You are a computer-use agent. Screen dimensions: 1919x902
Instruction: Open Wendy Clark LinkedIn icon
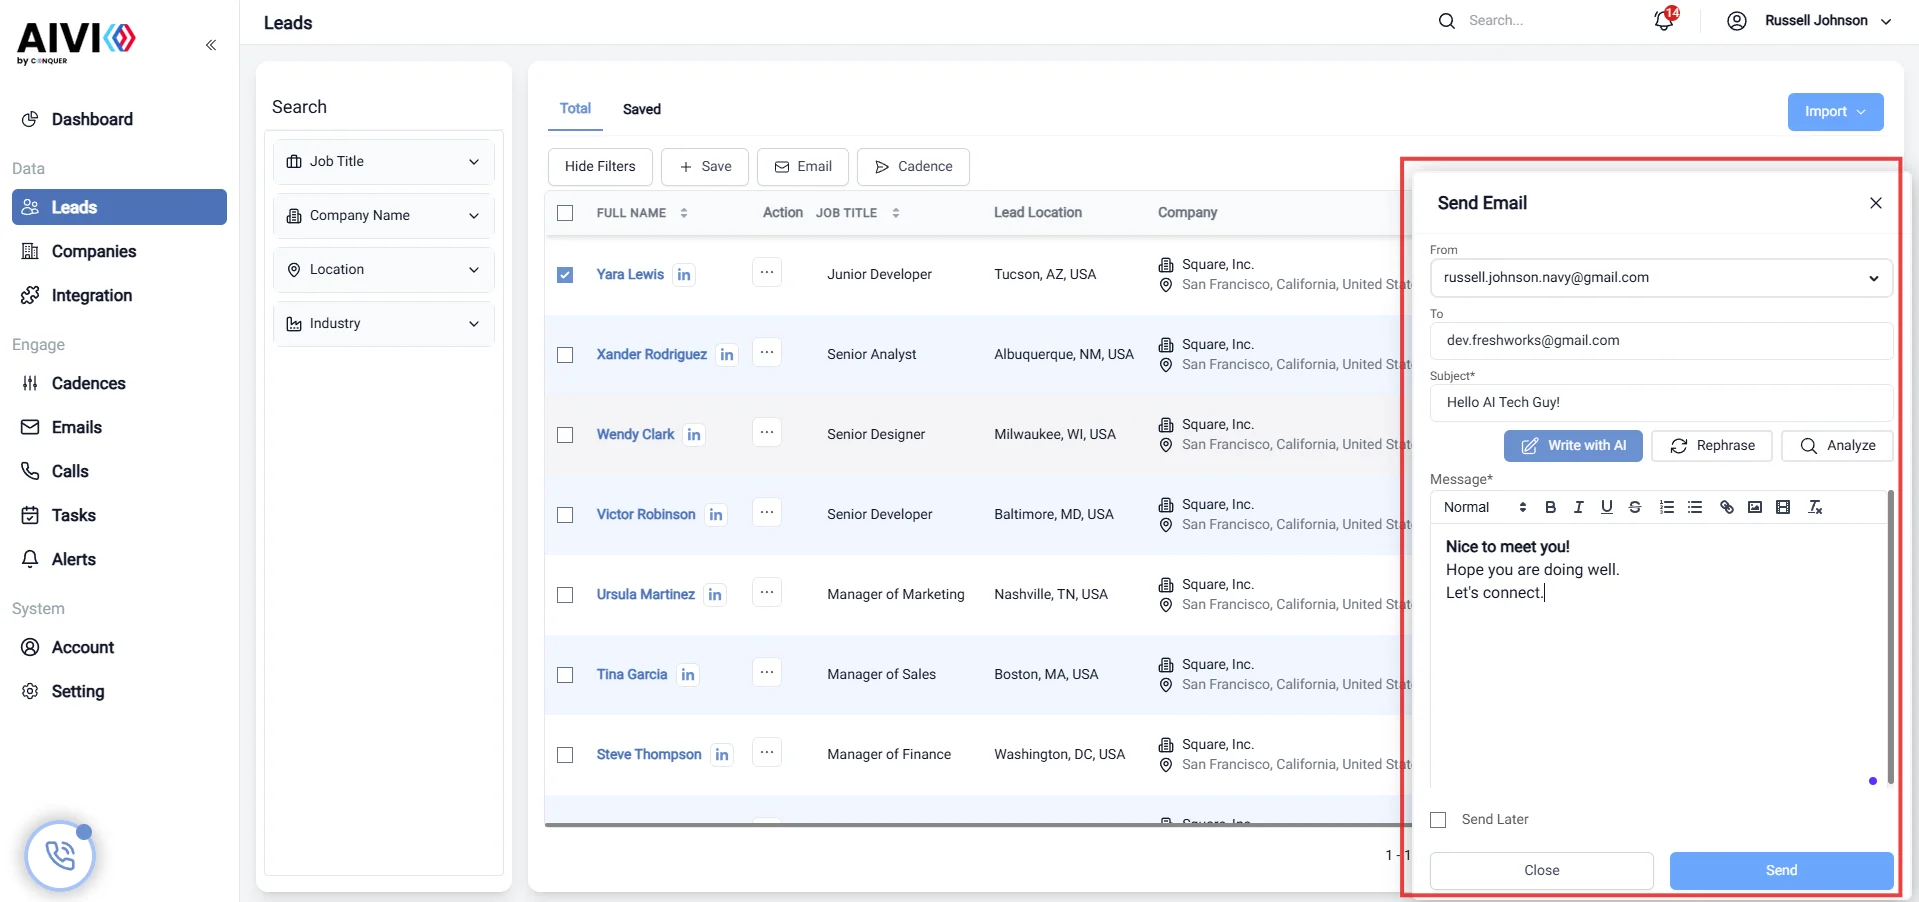pos(694,435)
